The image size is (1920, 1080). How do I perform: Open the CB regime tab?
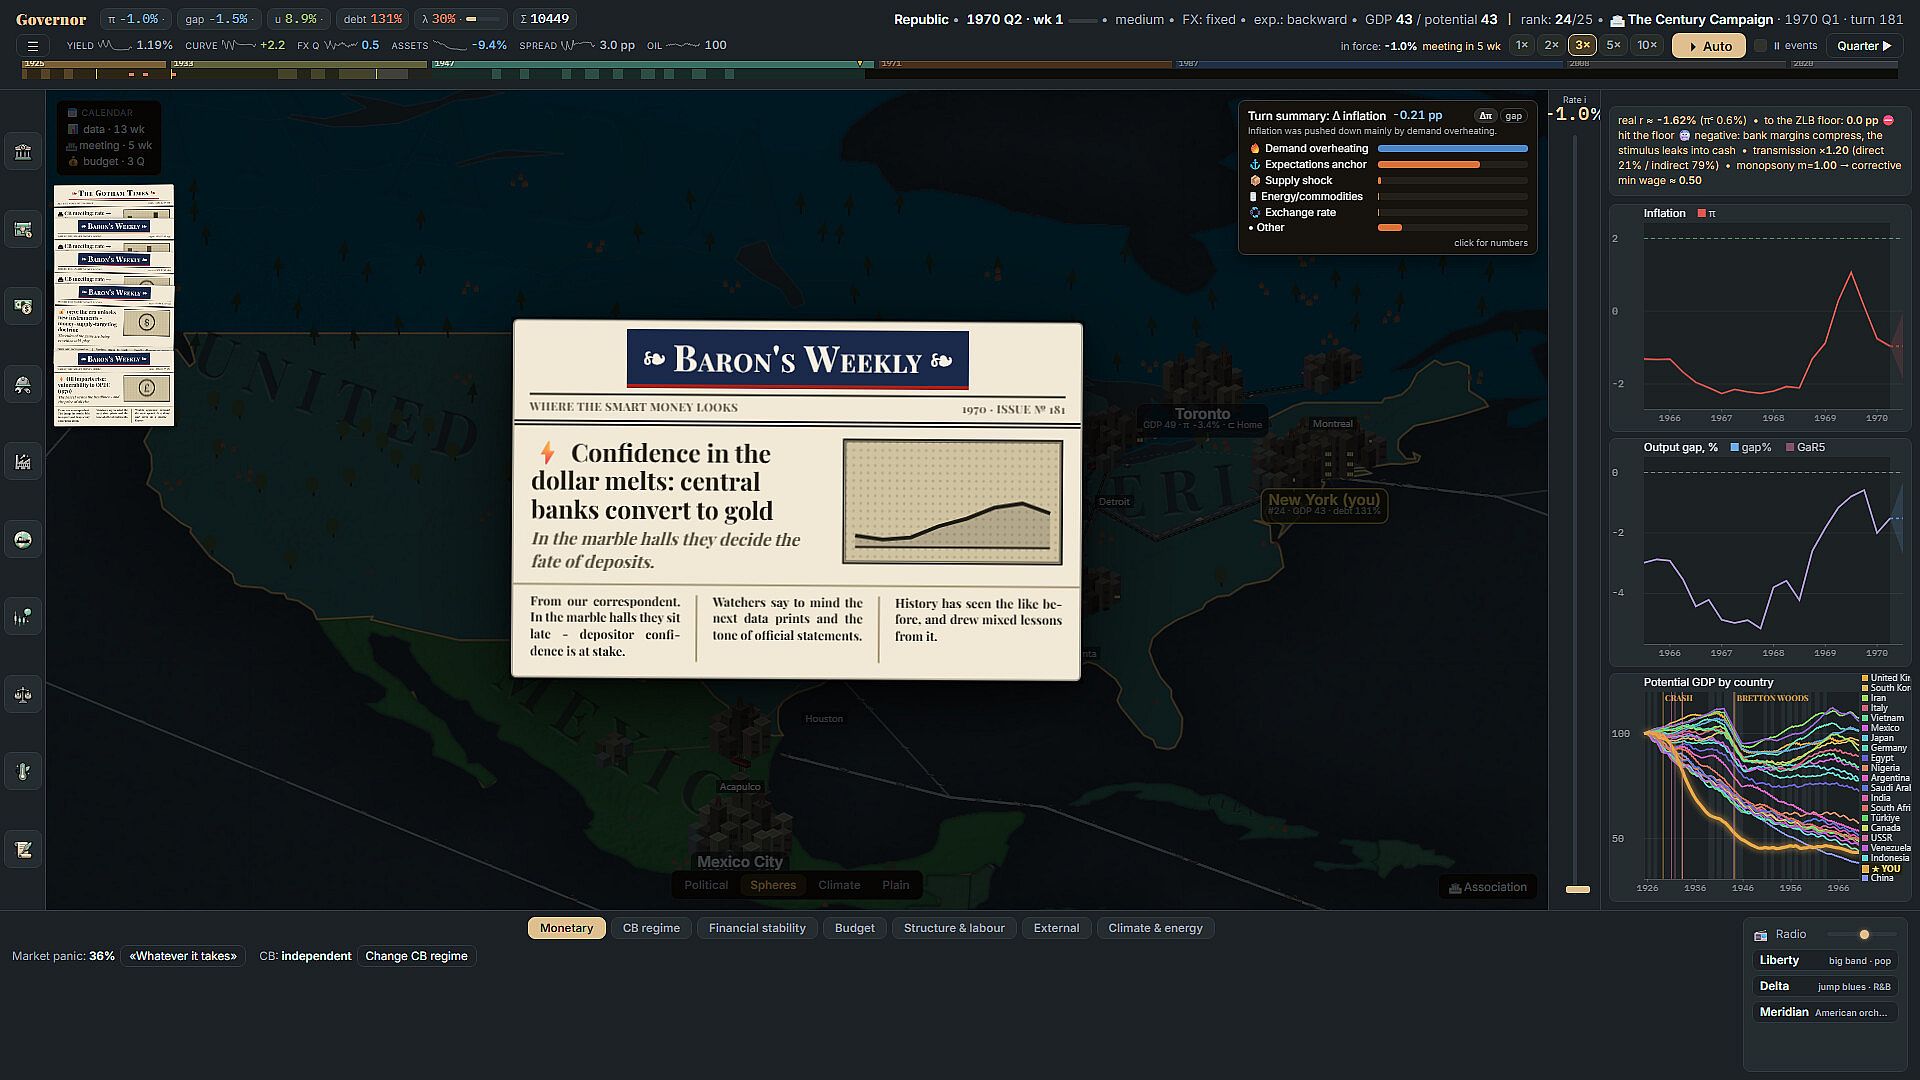(651, 928)
